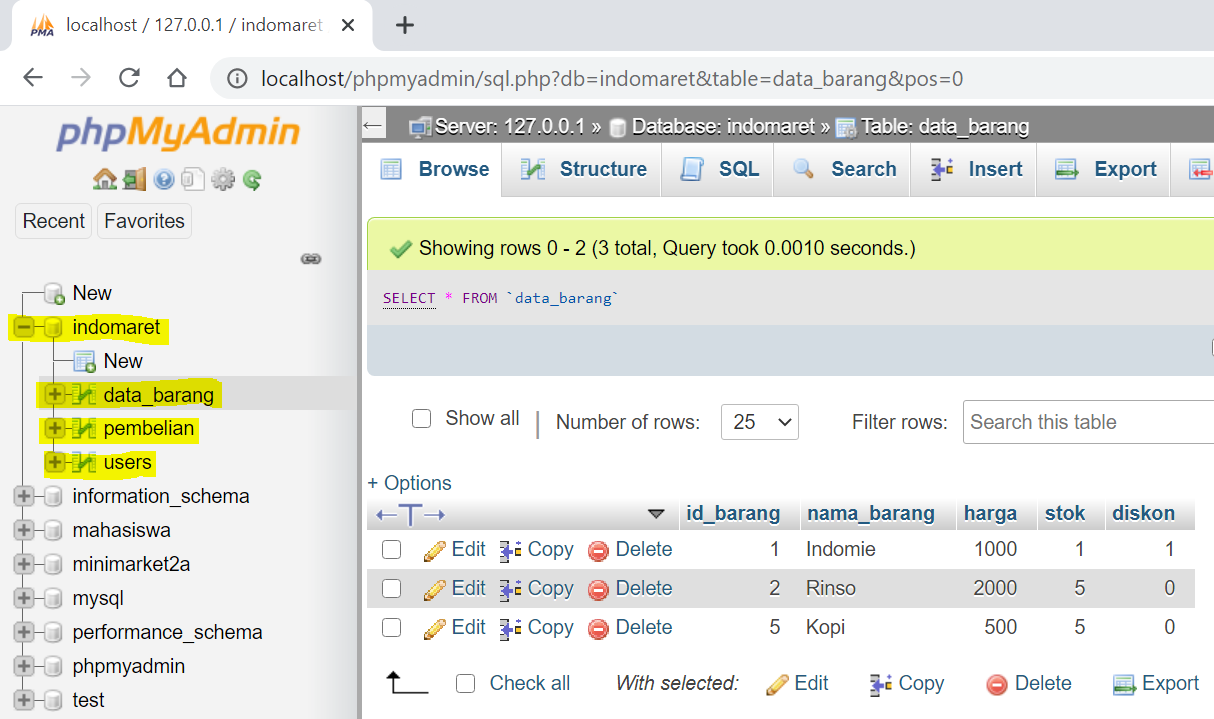This screenshot has width=1214, height=719.
Task: Click the Favorites button
Action: [145, 221]
